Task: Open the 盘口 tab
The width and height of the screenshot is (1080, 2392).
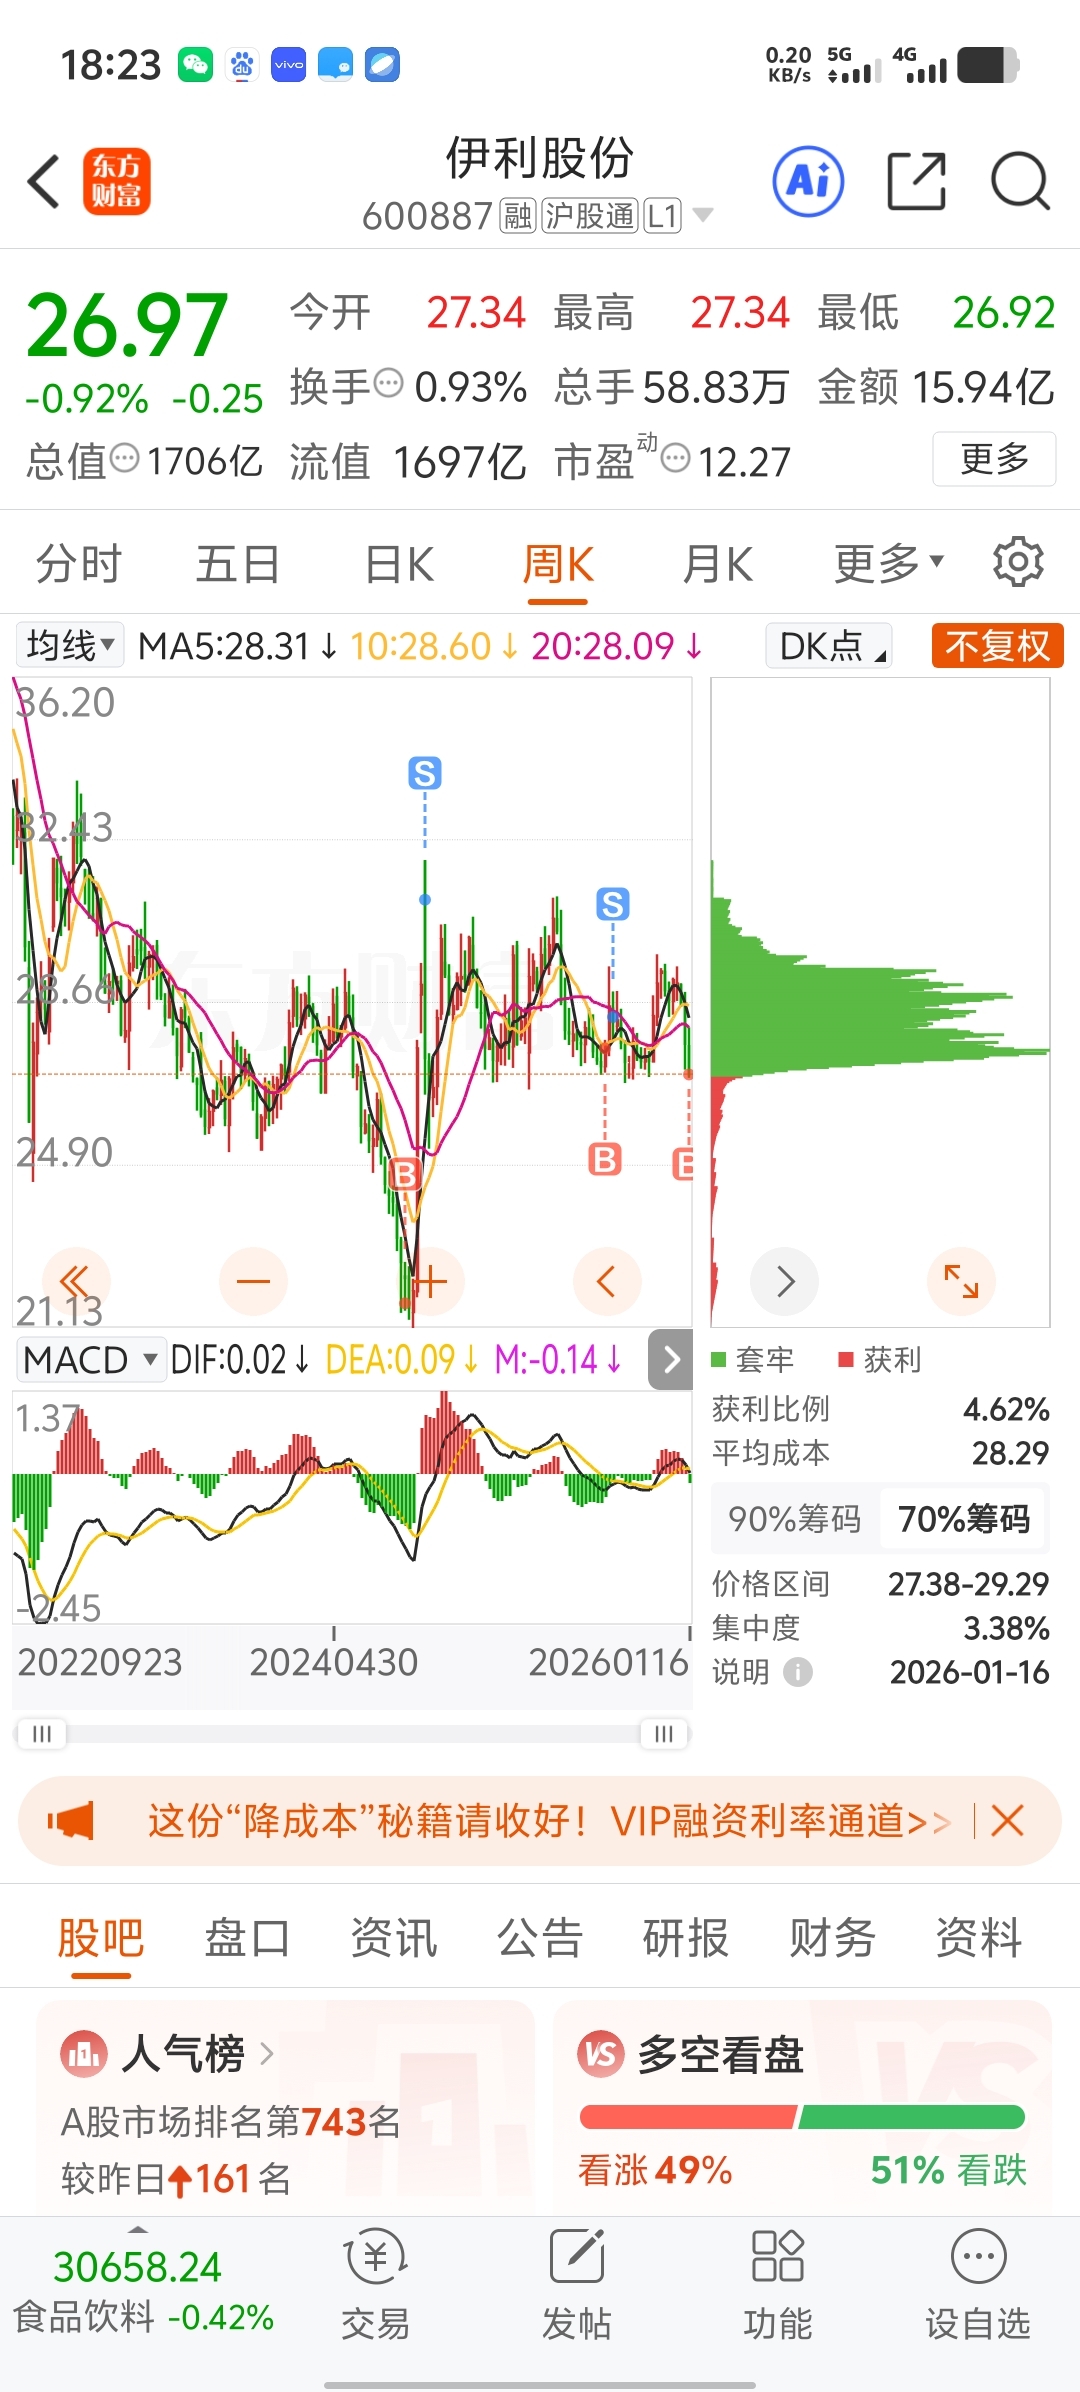Action: coord(247,1938)
